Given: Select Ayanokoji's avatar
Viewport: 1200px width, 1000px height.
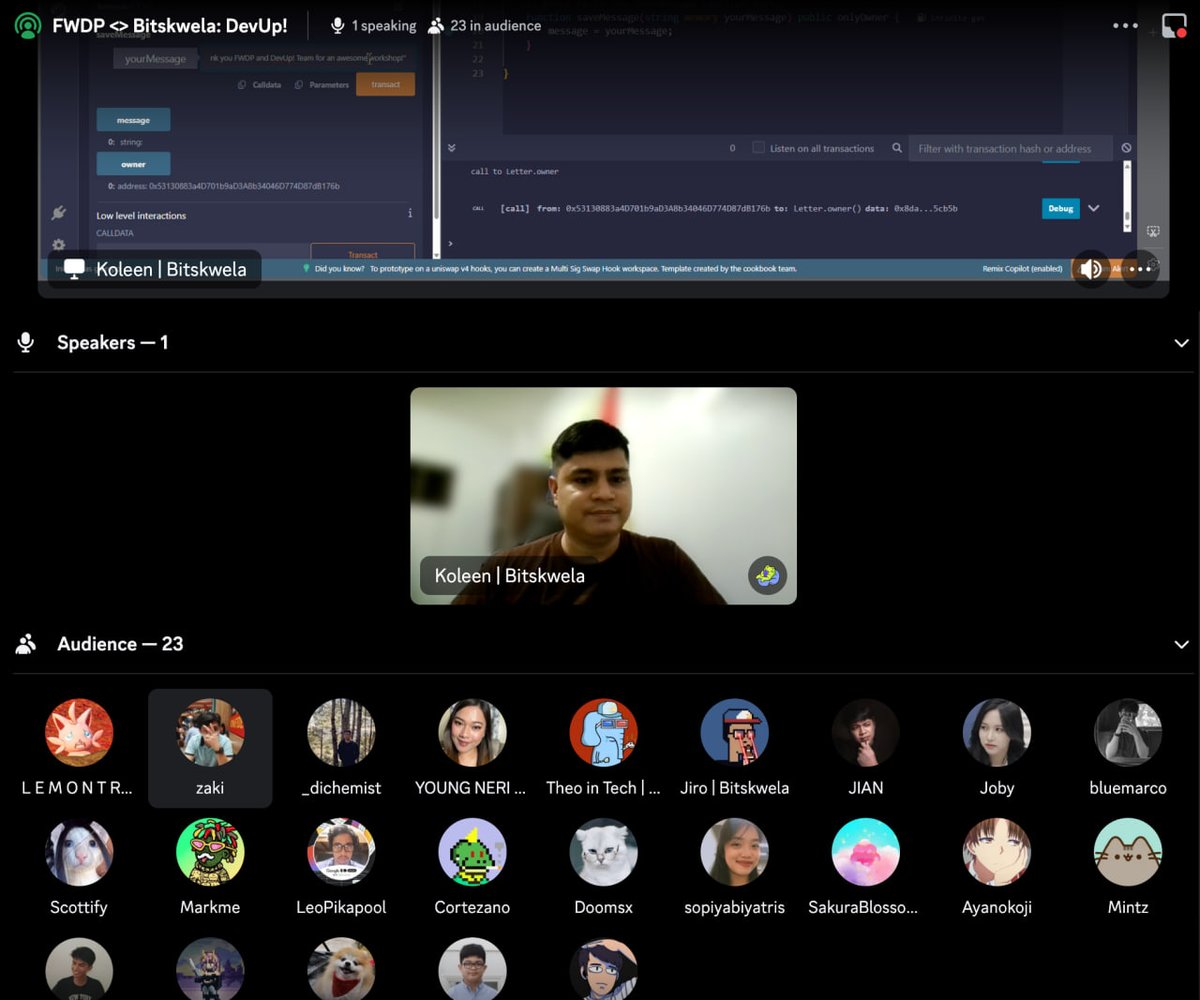Looking at the screenshot, I should point(997,852).
